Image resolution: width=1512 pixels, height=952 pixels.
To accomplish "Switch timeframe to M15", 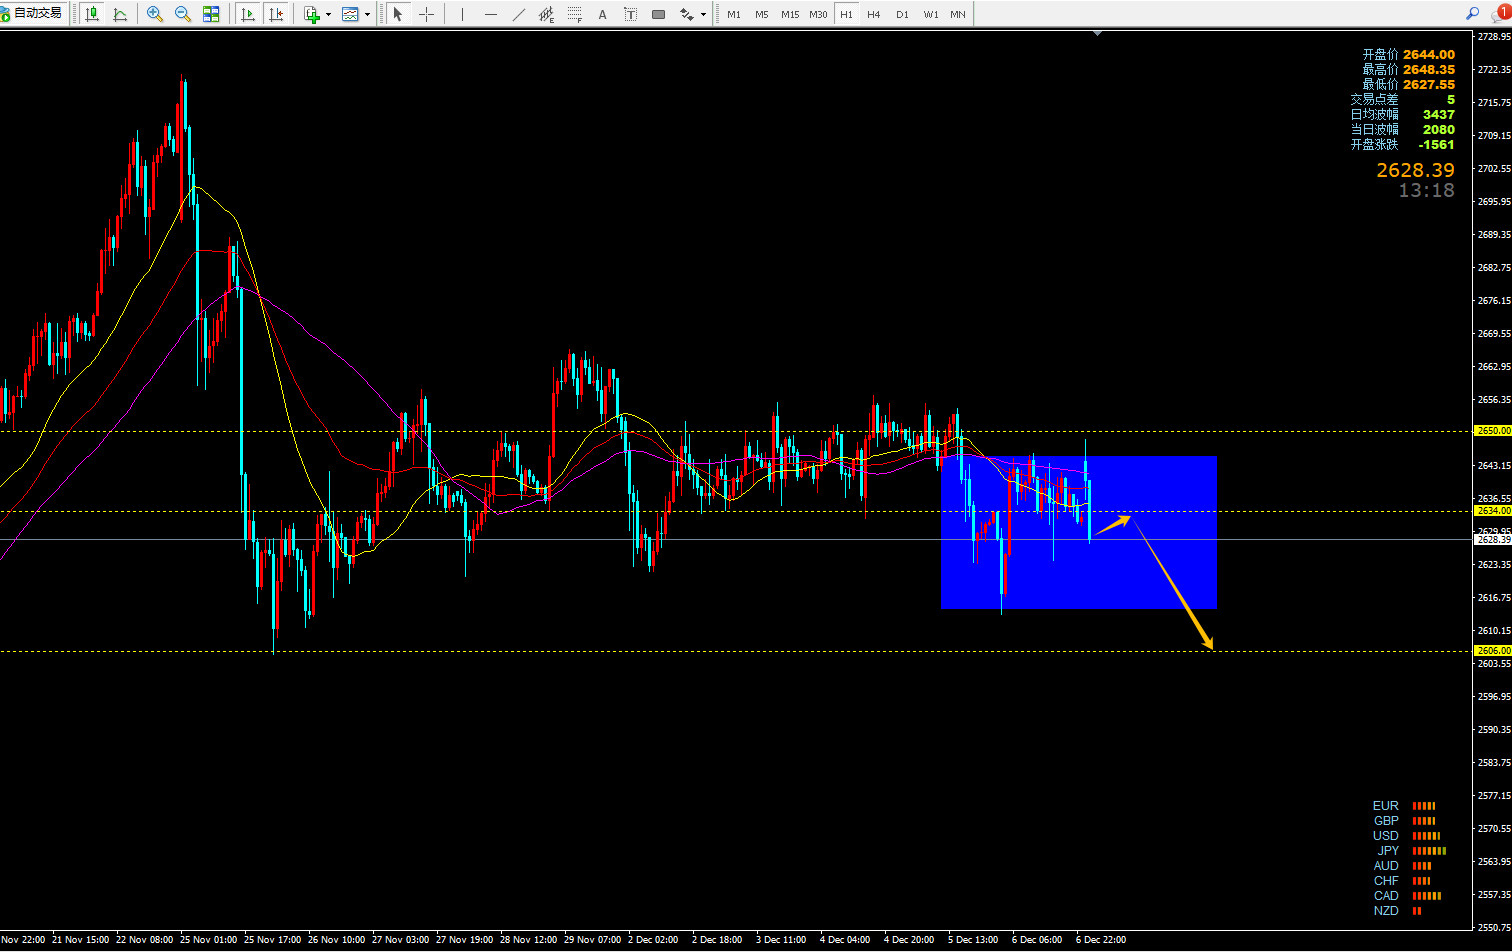I will (x=790, y=14).
